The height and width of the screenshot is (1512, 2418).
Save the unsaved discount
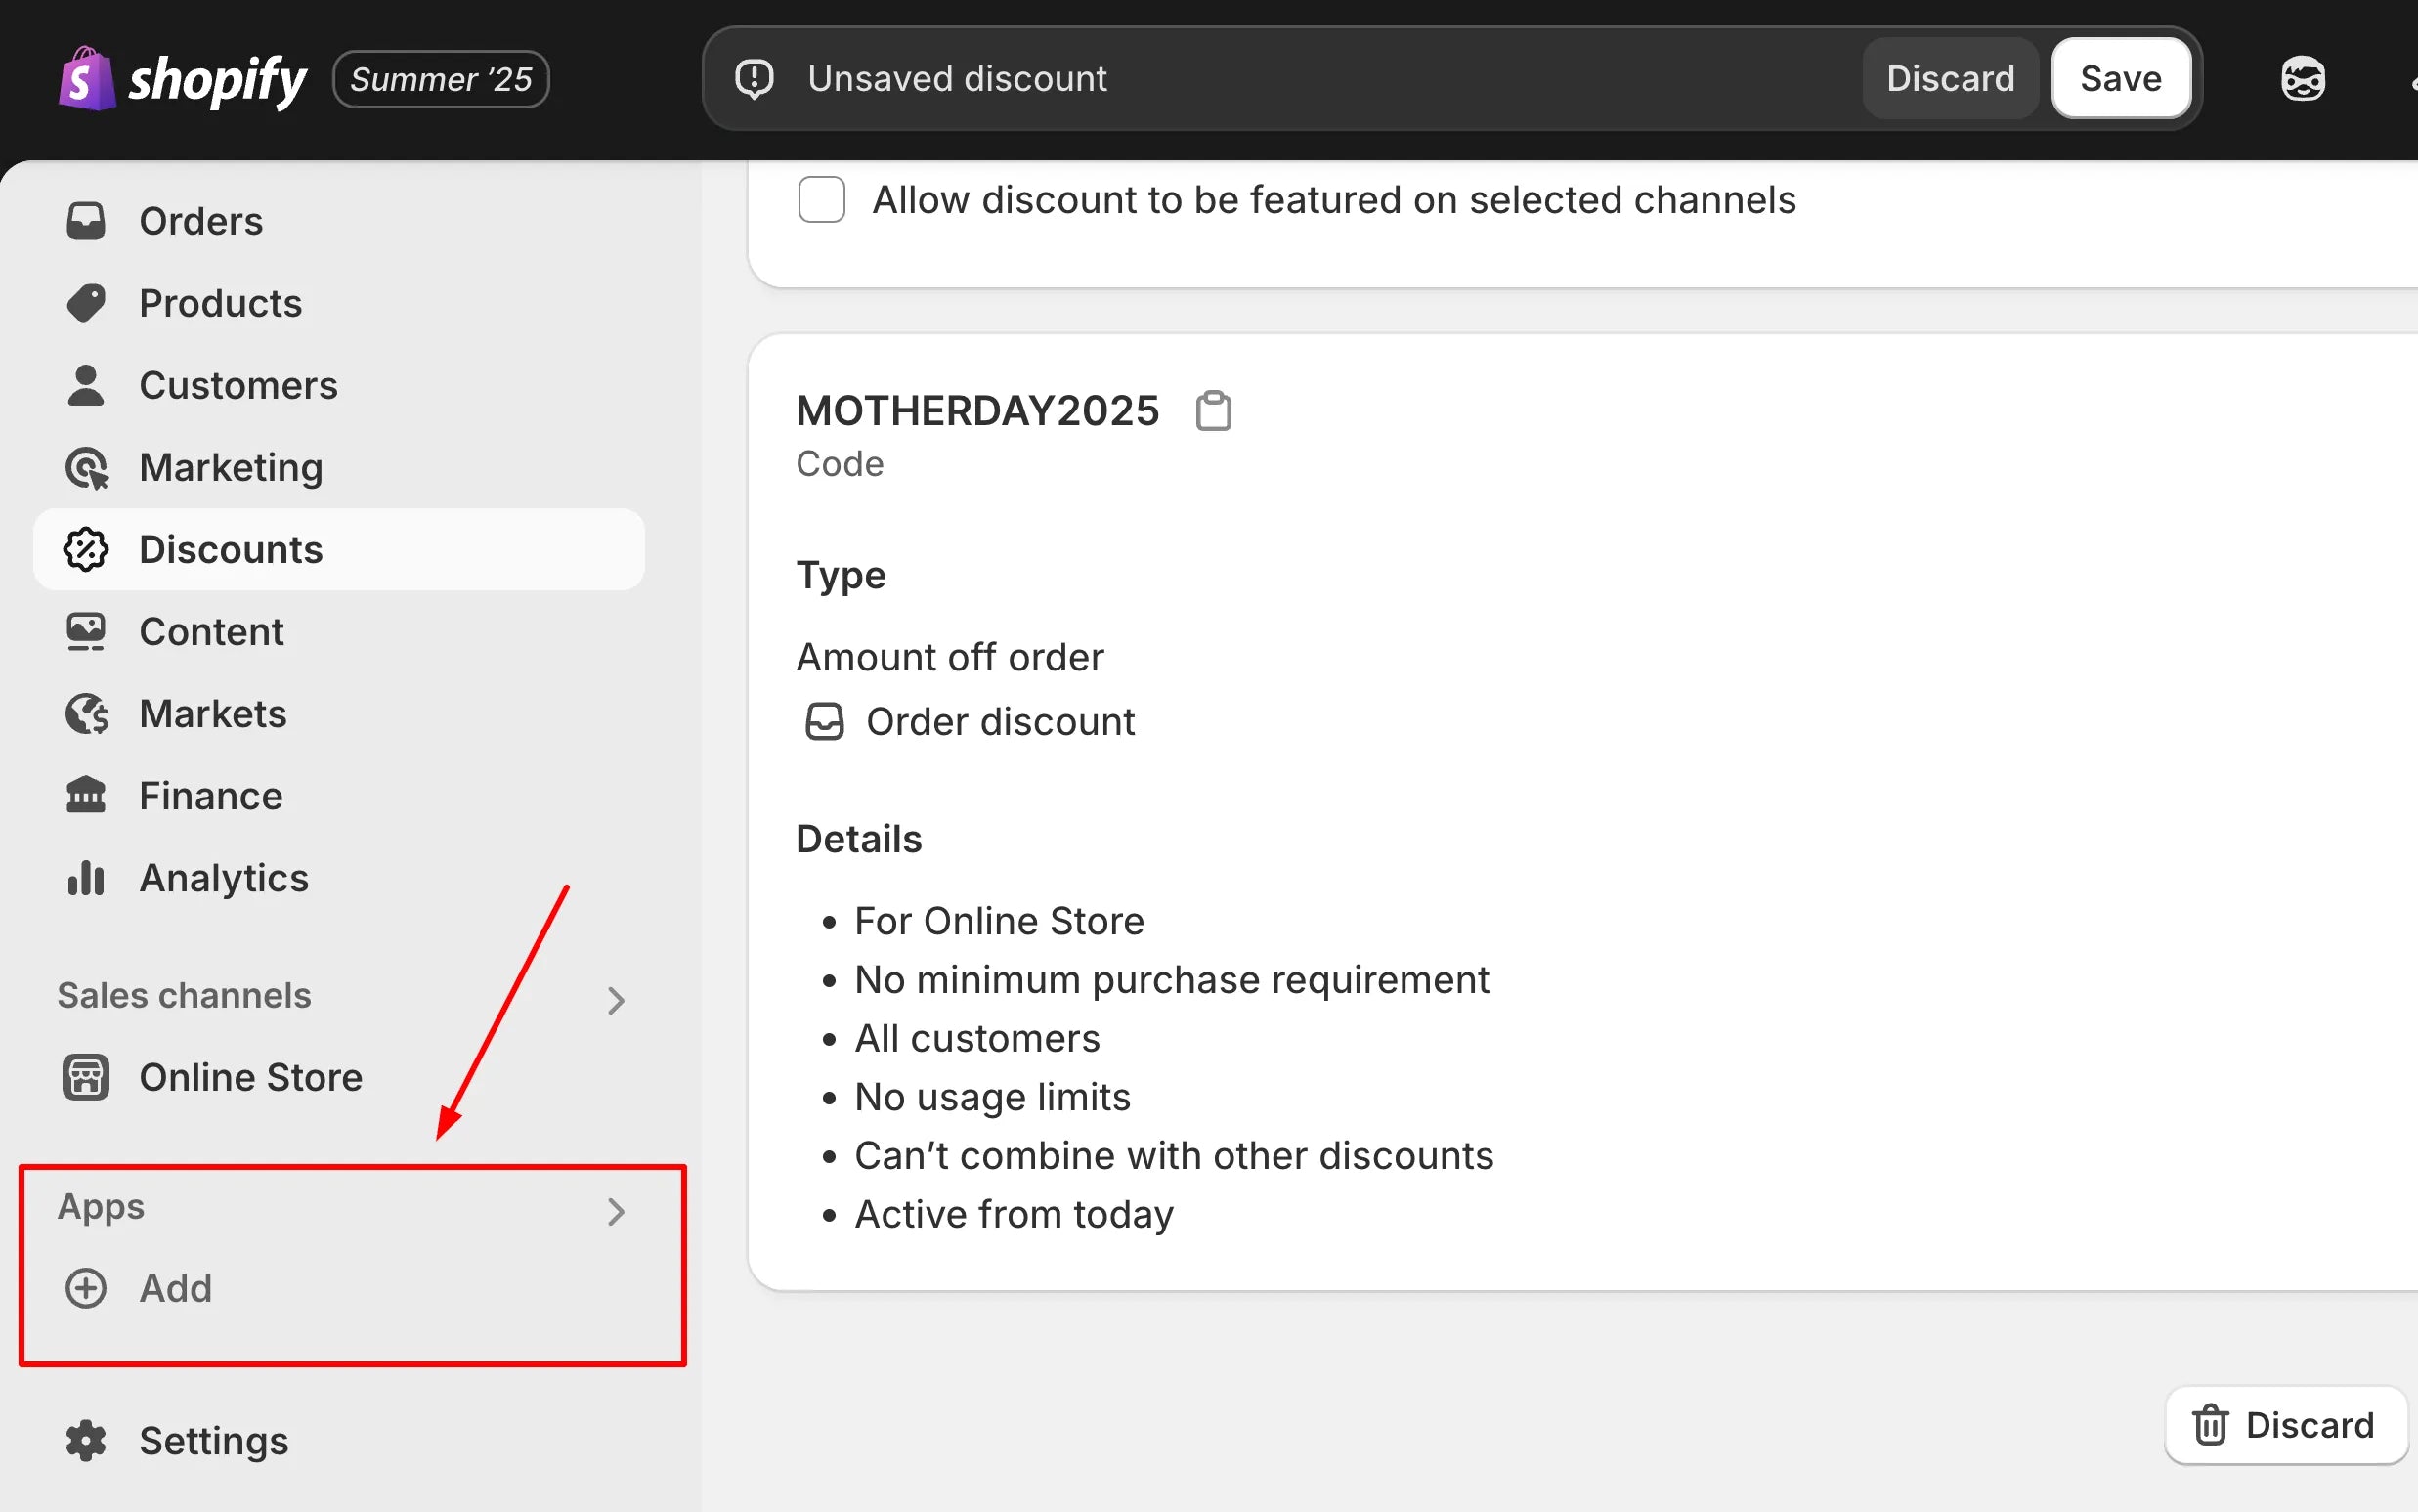[2120, 79]
